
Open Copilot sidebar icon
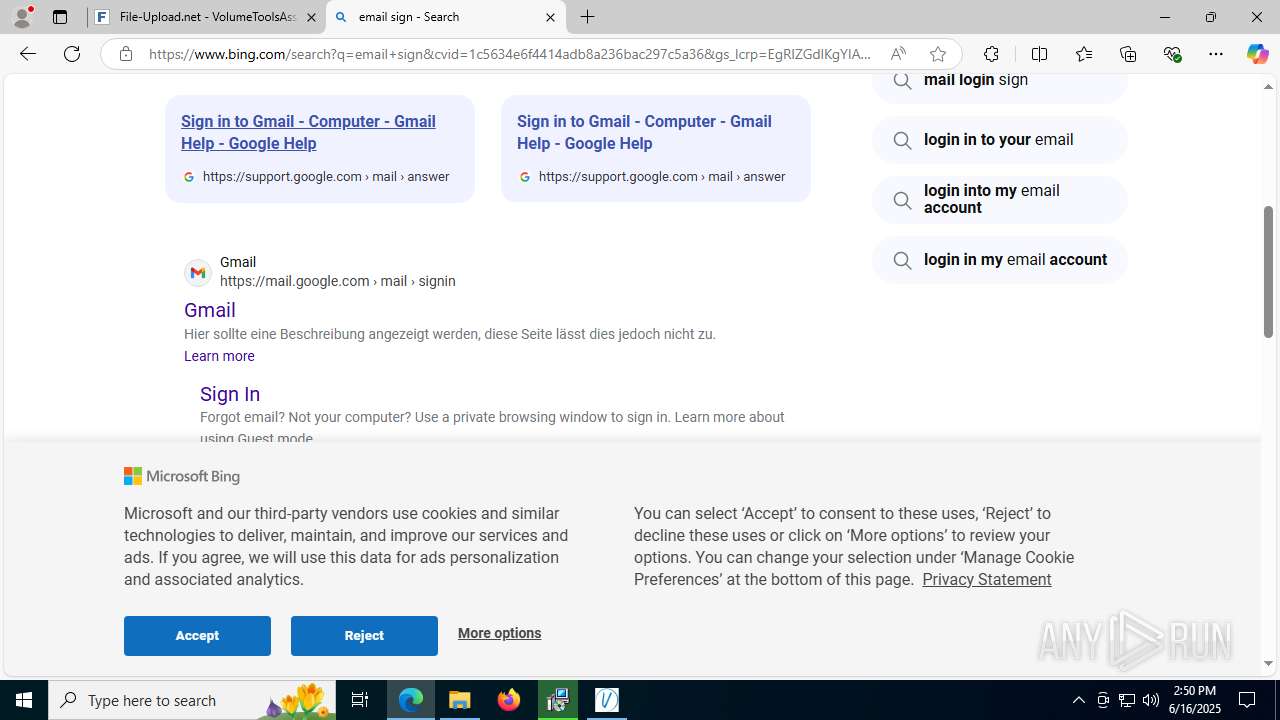click(1257, 54)
